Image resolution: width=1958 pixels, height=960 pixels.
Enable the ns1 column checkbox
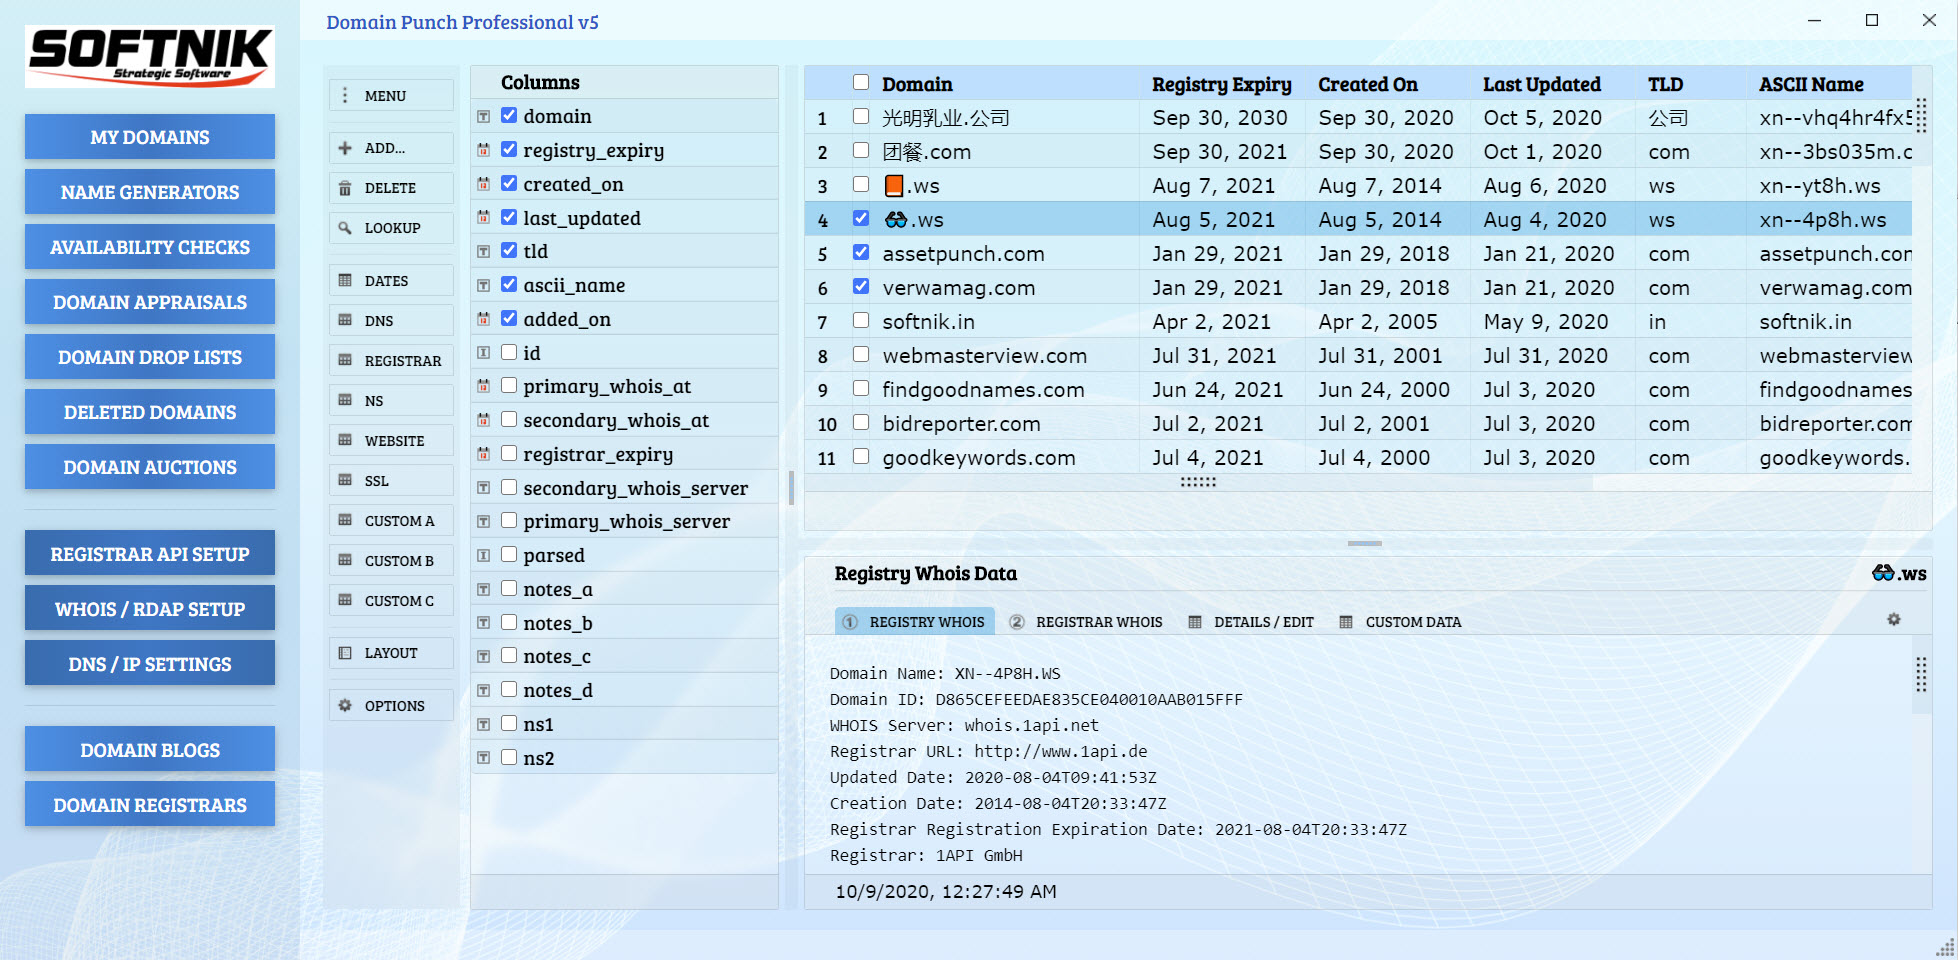click(509, 723)
